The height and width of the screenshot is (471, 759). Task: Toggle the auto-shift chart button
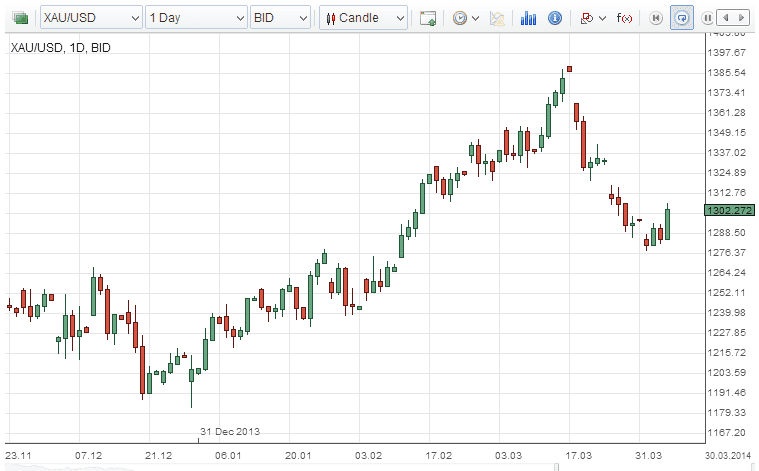coord(682,18)
